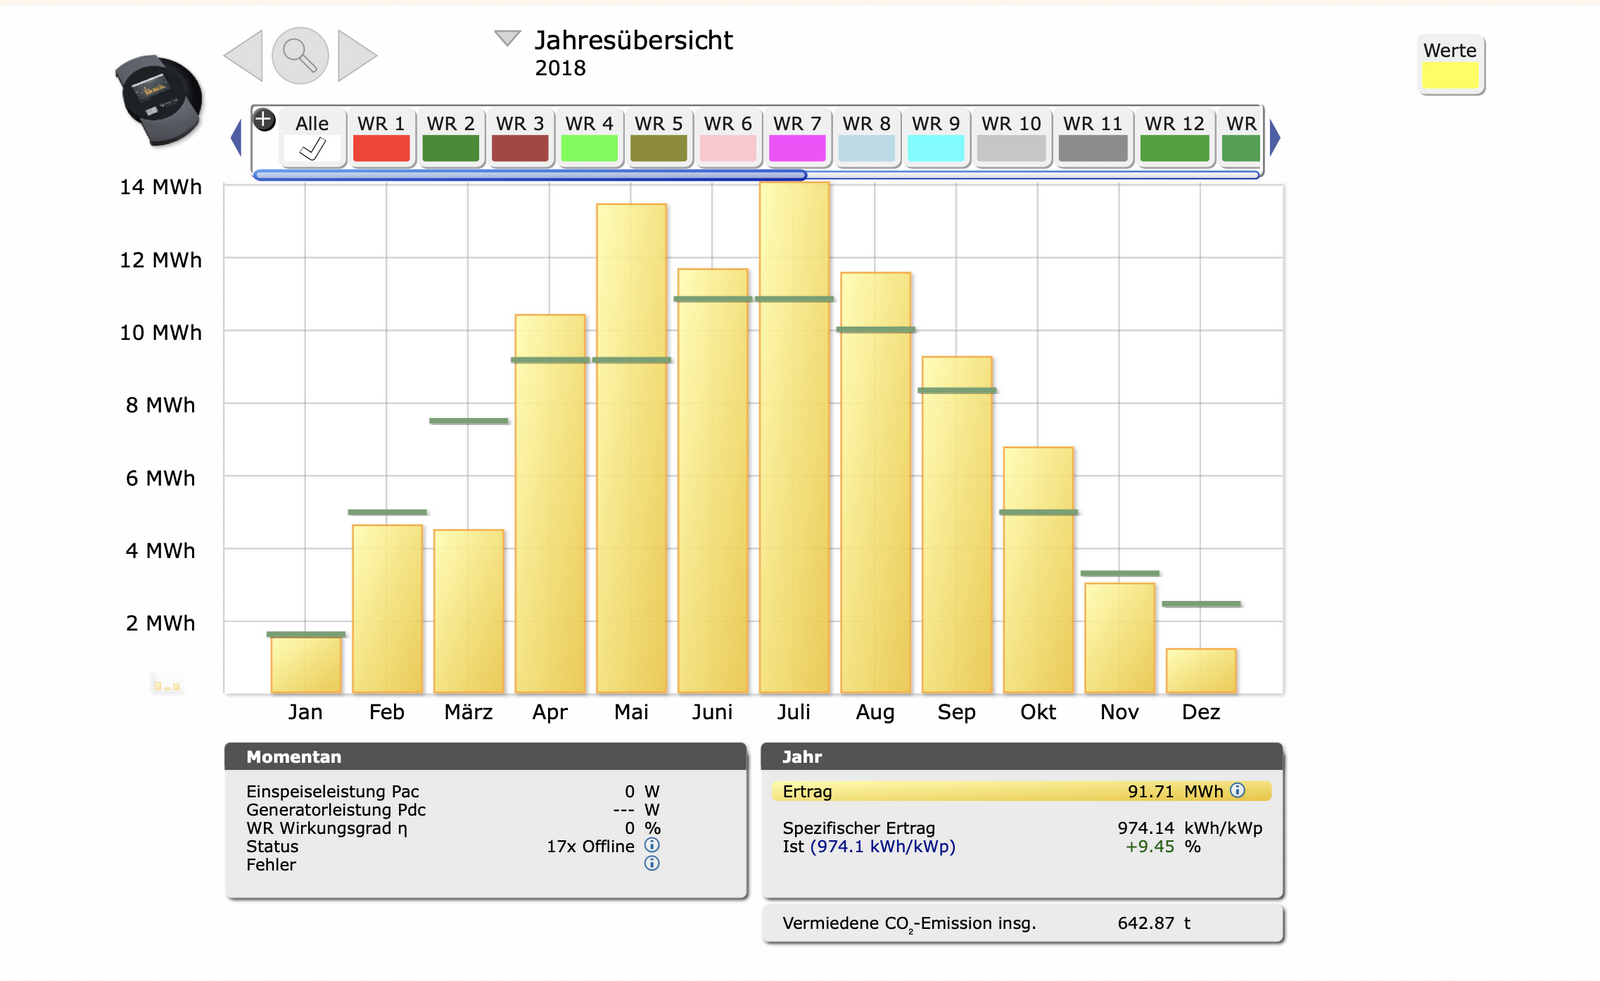Open info icon next to Fehler

[x=652, y=863]
